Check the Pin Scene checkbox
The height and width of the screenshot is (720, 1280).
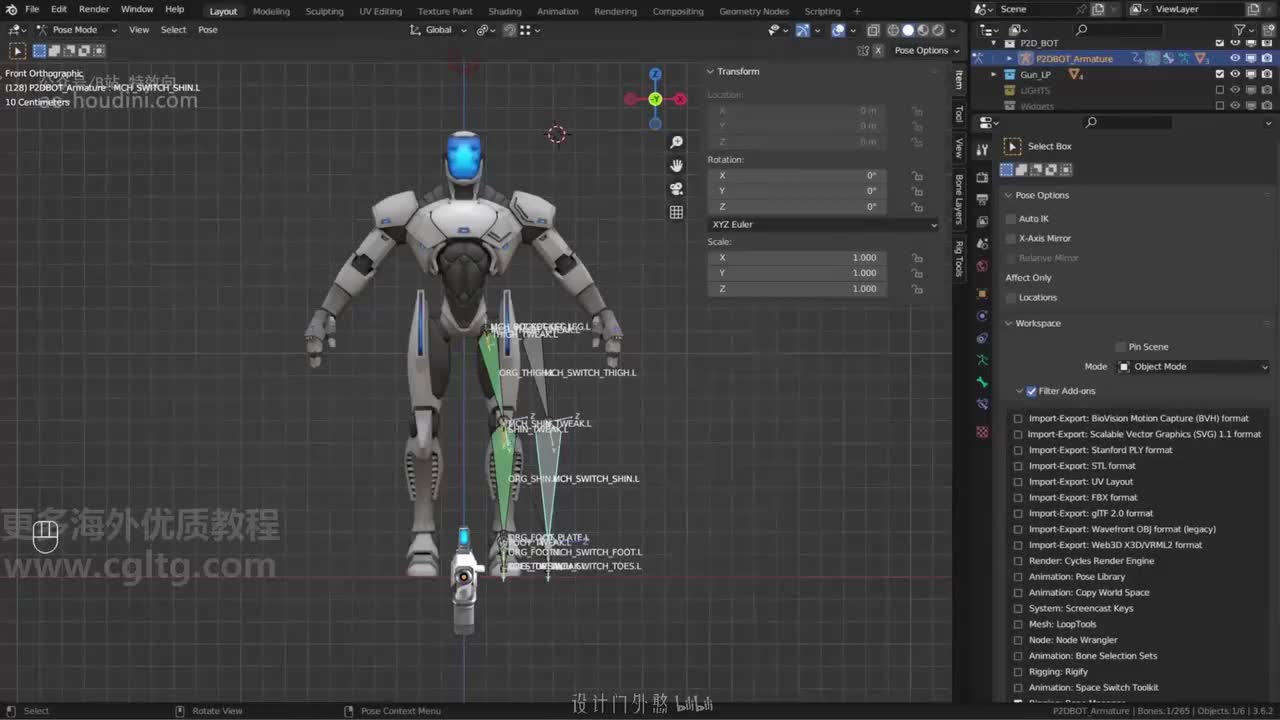point(1120,347)
